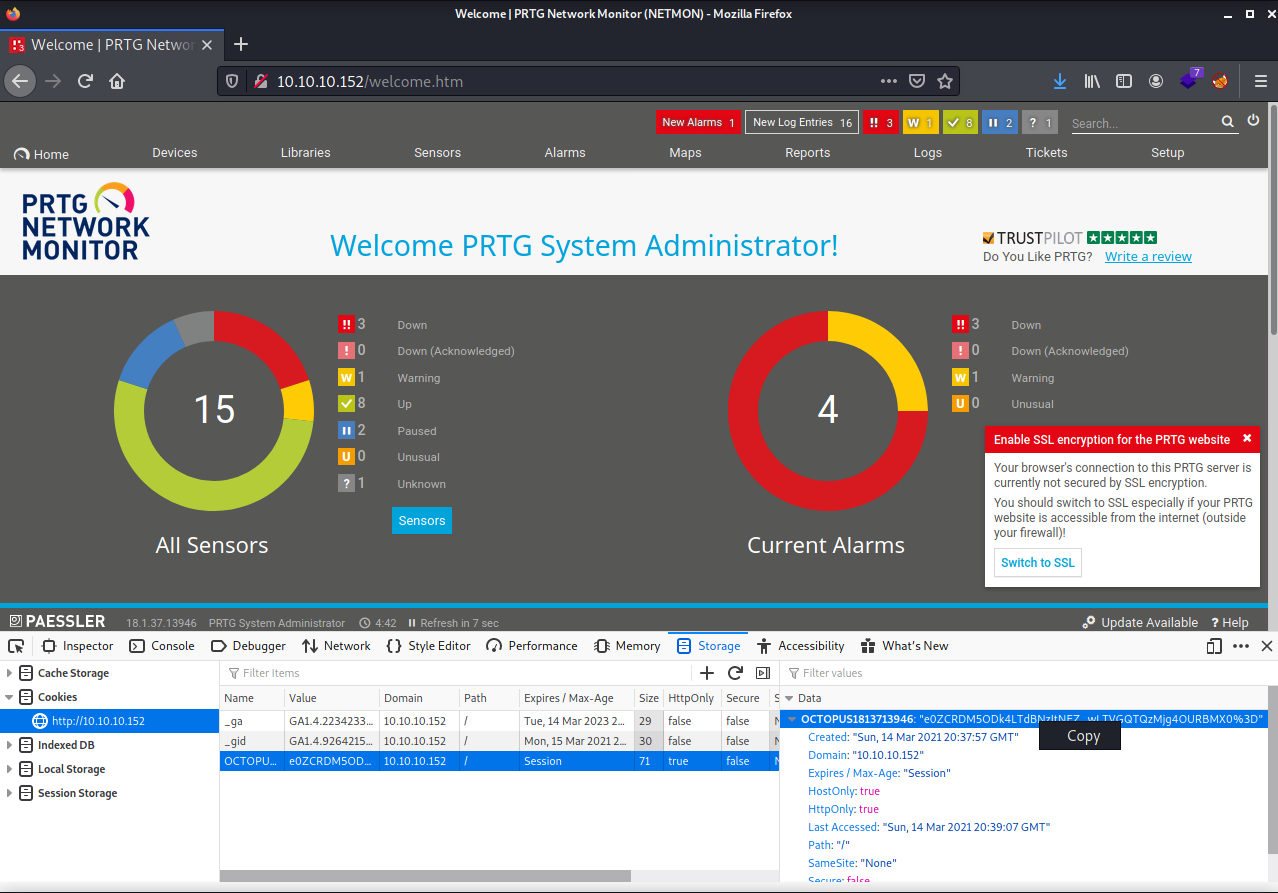Open the tracking protection shield icon
Viewport: 1278px width, 893px height.
point(232,81)
